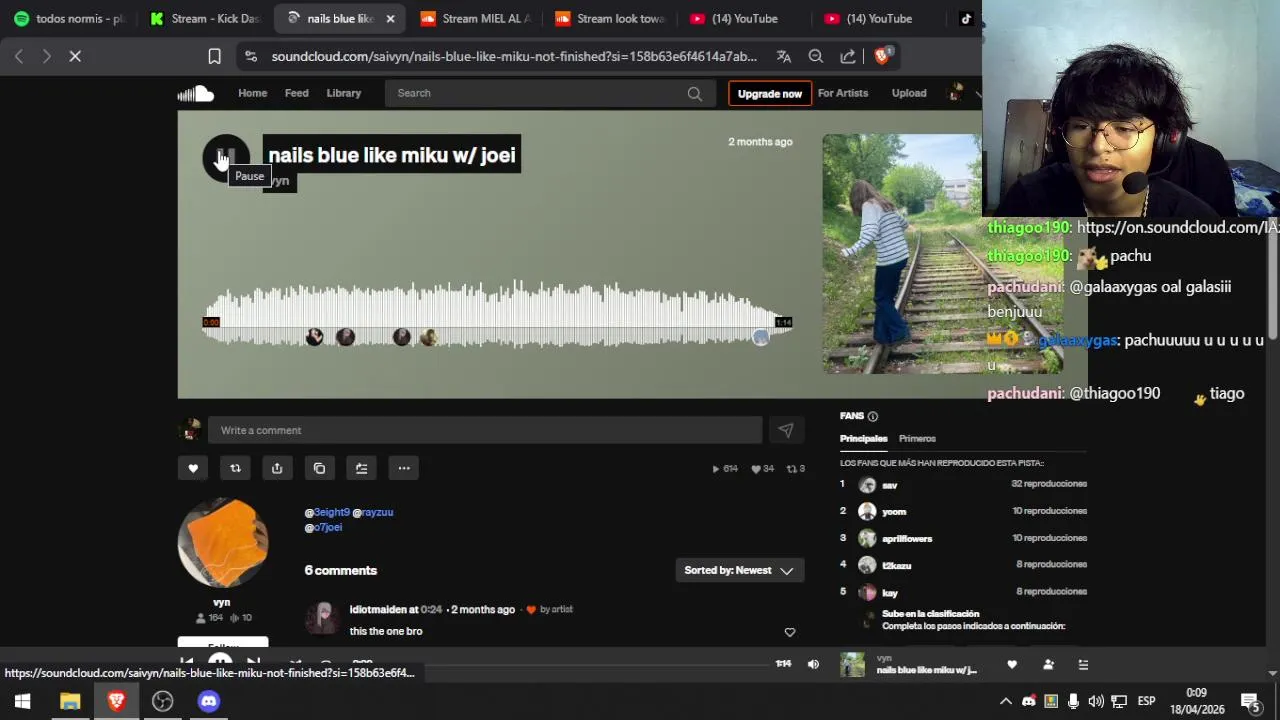
Task: Open the translate page icon
Action: click(784, 57)
